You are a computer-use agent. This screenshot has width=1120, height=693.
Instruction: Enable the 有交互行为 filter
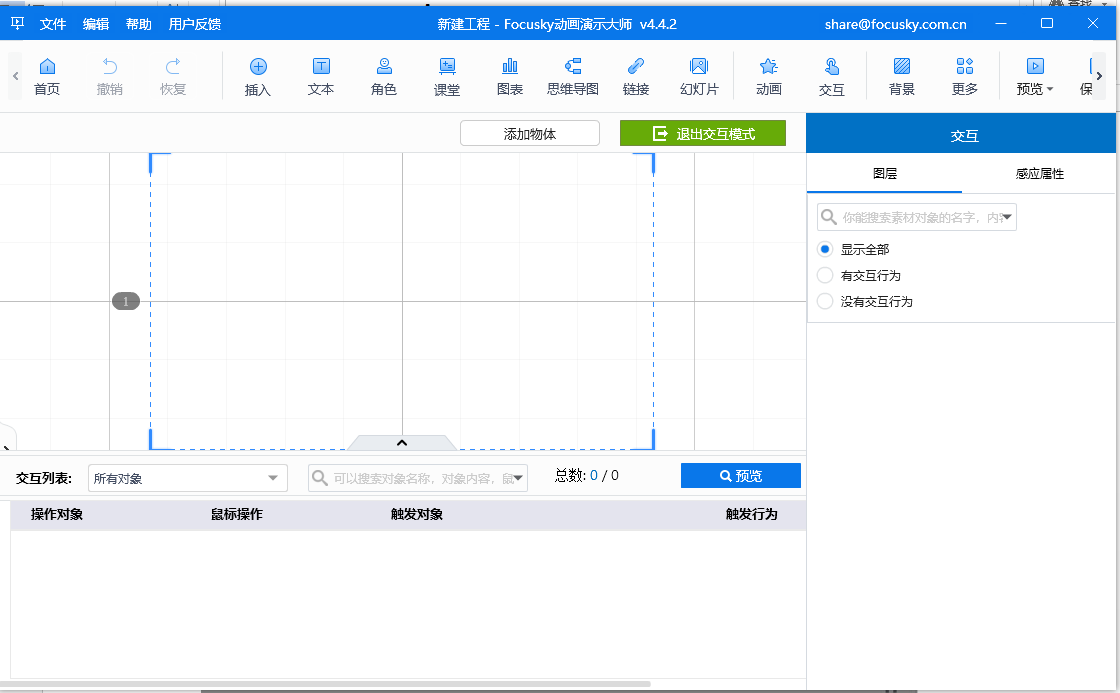[x=824, y=275]
